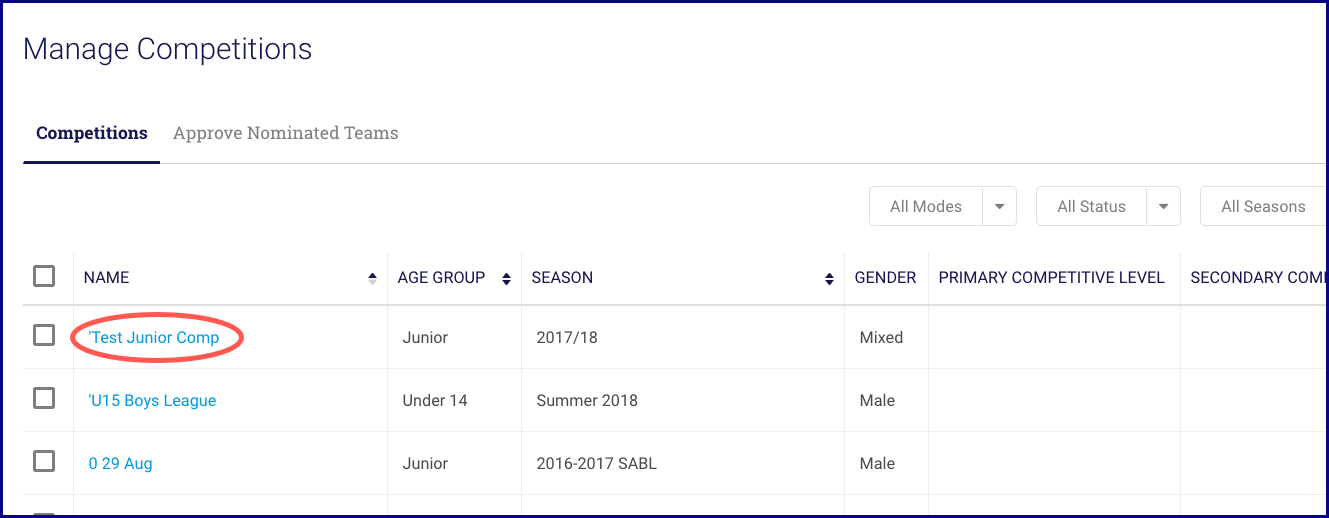Image resolution: width=1329 pixels, height=518 pixels.
Task: Click the Primary Competitive Level column header
Action: pos(1051,278)
